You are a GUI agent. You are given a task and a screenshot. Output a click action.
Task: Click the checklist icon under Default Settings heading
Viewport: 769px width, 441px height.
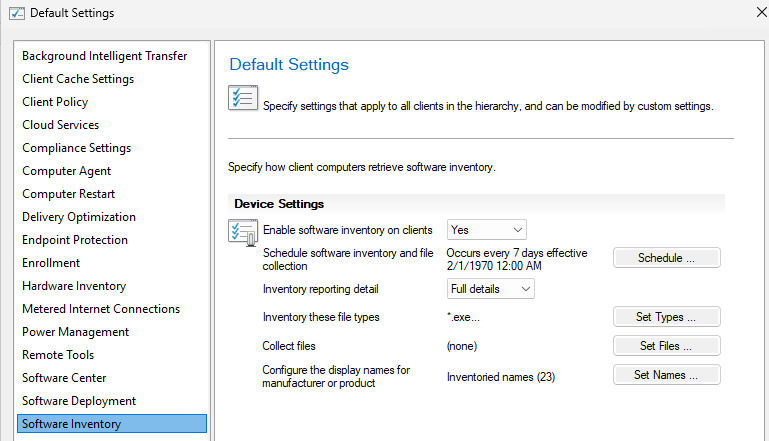click(x=243, y=99)
